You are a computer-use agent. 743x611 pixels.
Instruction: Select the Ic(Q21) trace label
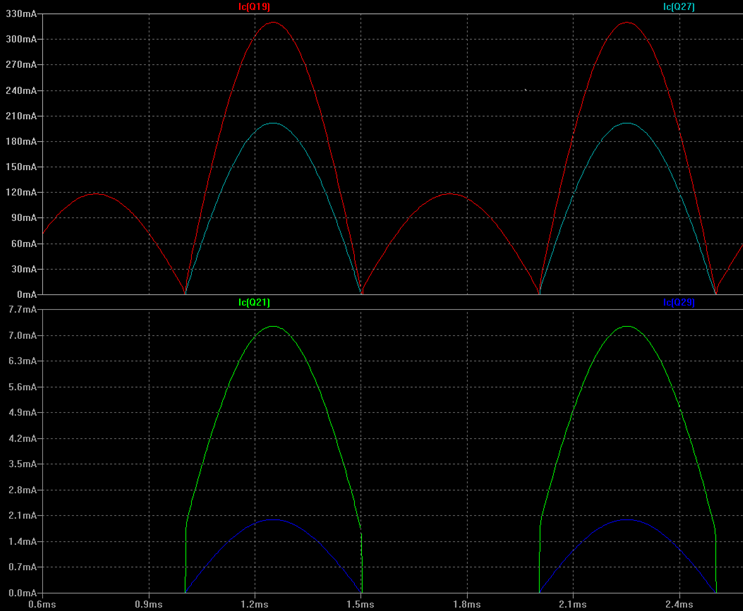tap(254, 302)
